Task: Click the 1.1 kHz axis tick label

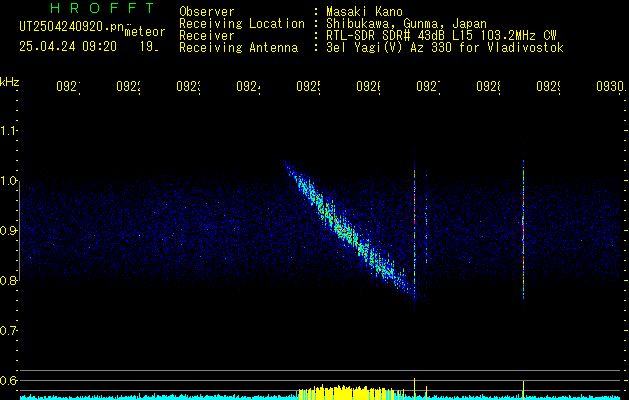Action: 8,131
